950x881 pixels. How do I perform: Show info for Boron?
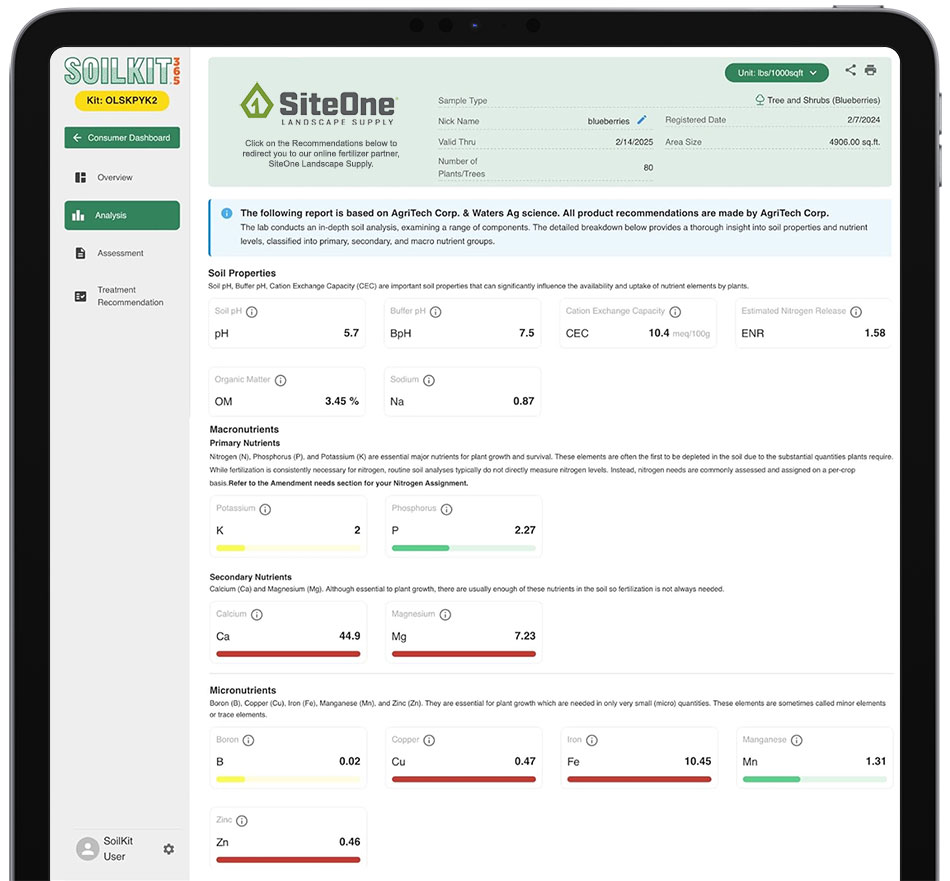[x=248, y=740]
